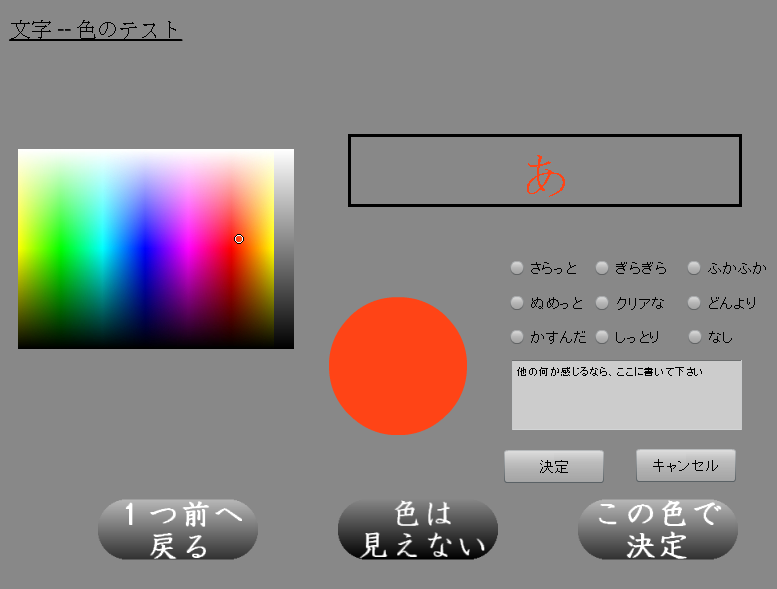Image resolution: width=777 pixels, height=589 pixels.
Task: Click the color picker hue-saturation field
Action: 146,249
